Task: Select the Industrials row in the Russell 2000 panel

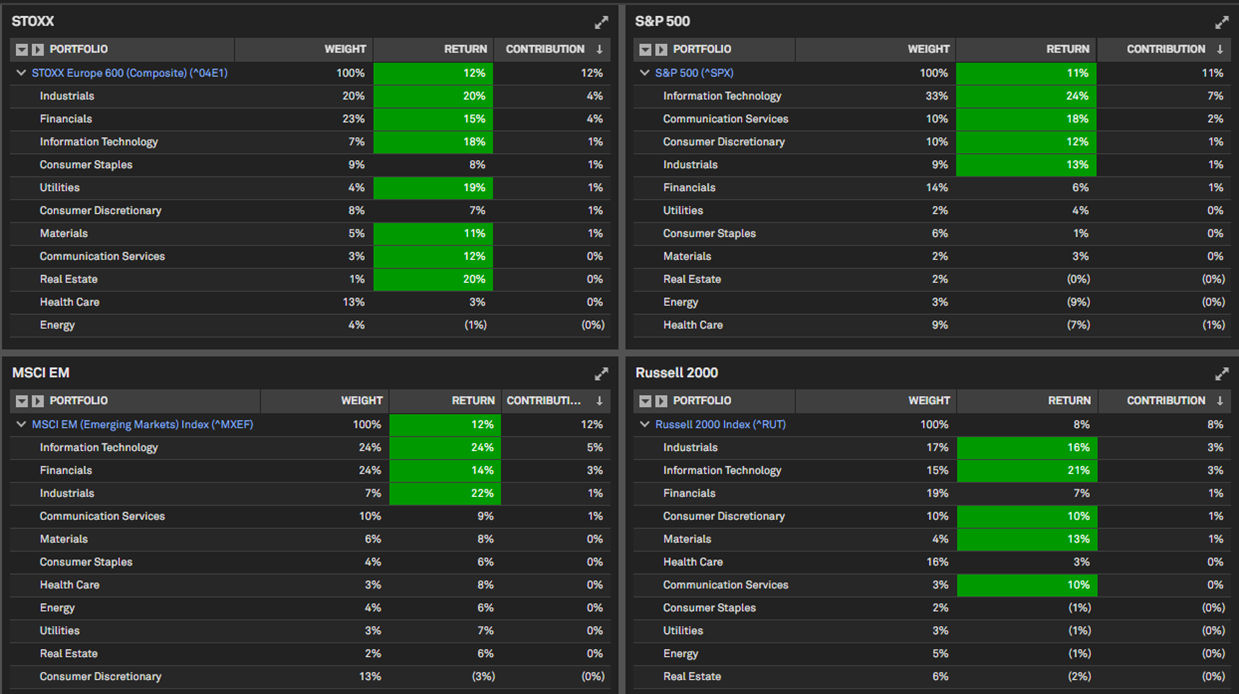Action: pyautogui.click(x=933, y=448)
